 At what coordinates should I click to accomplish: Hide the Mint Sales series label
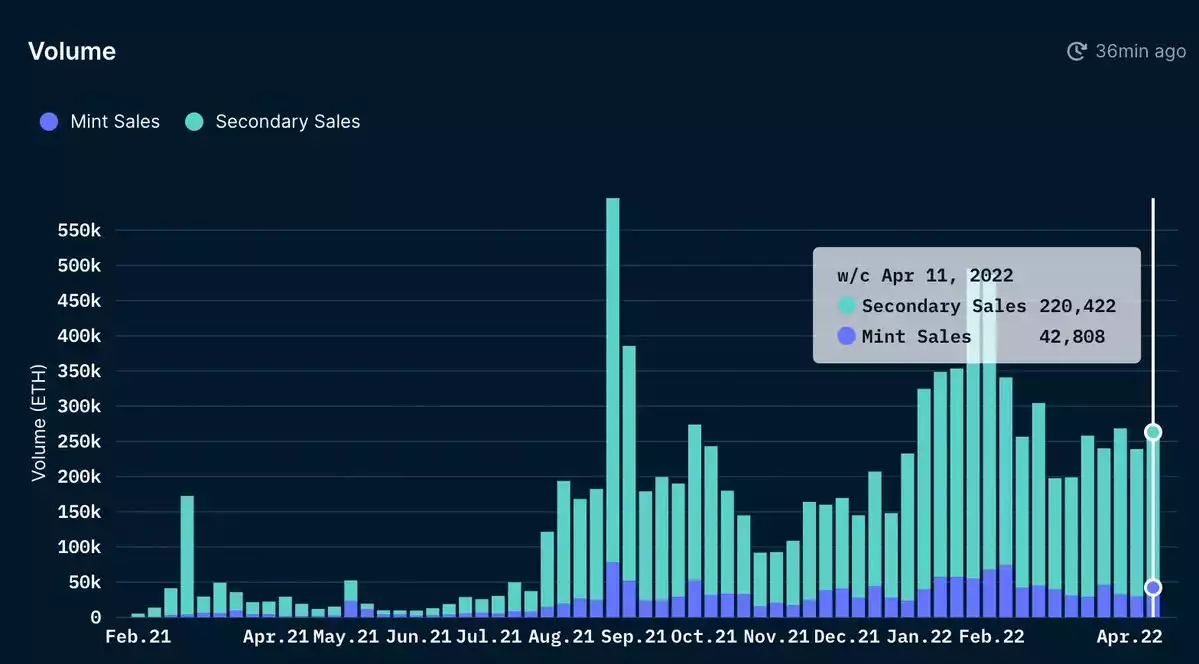[x=115, y=122]
